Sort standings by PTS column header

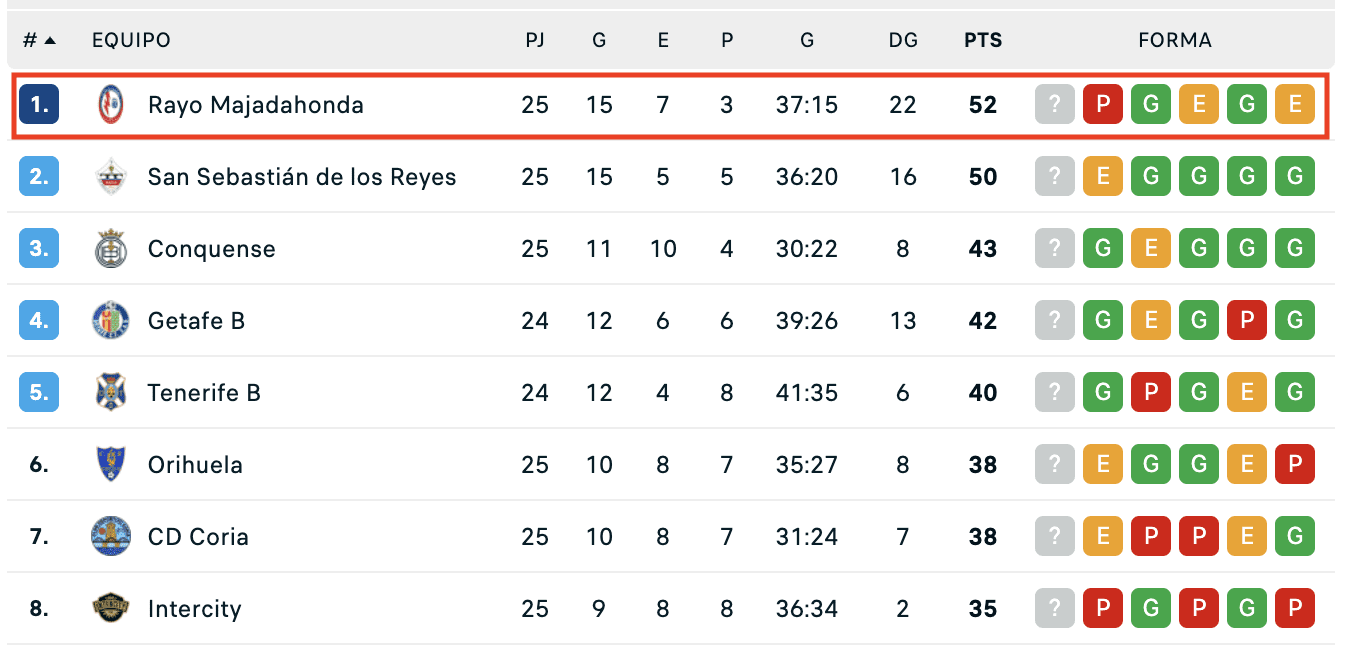pyautogui.click(x=983, y=41)
